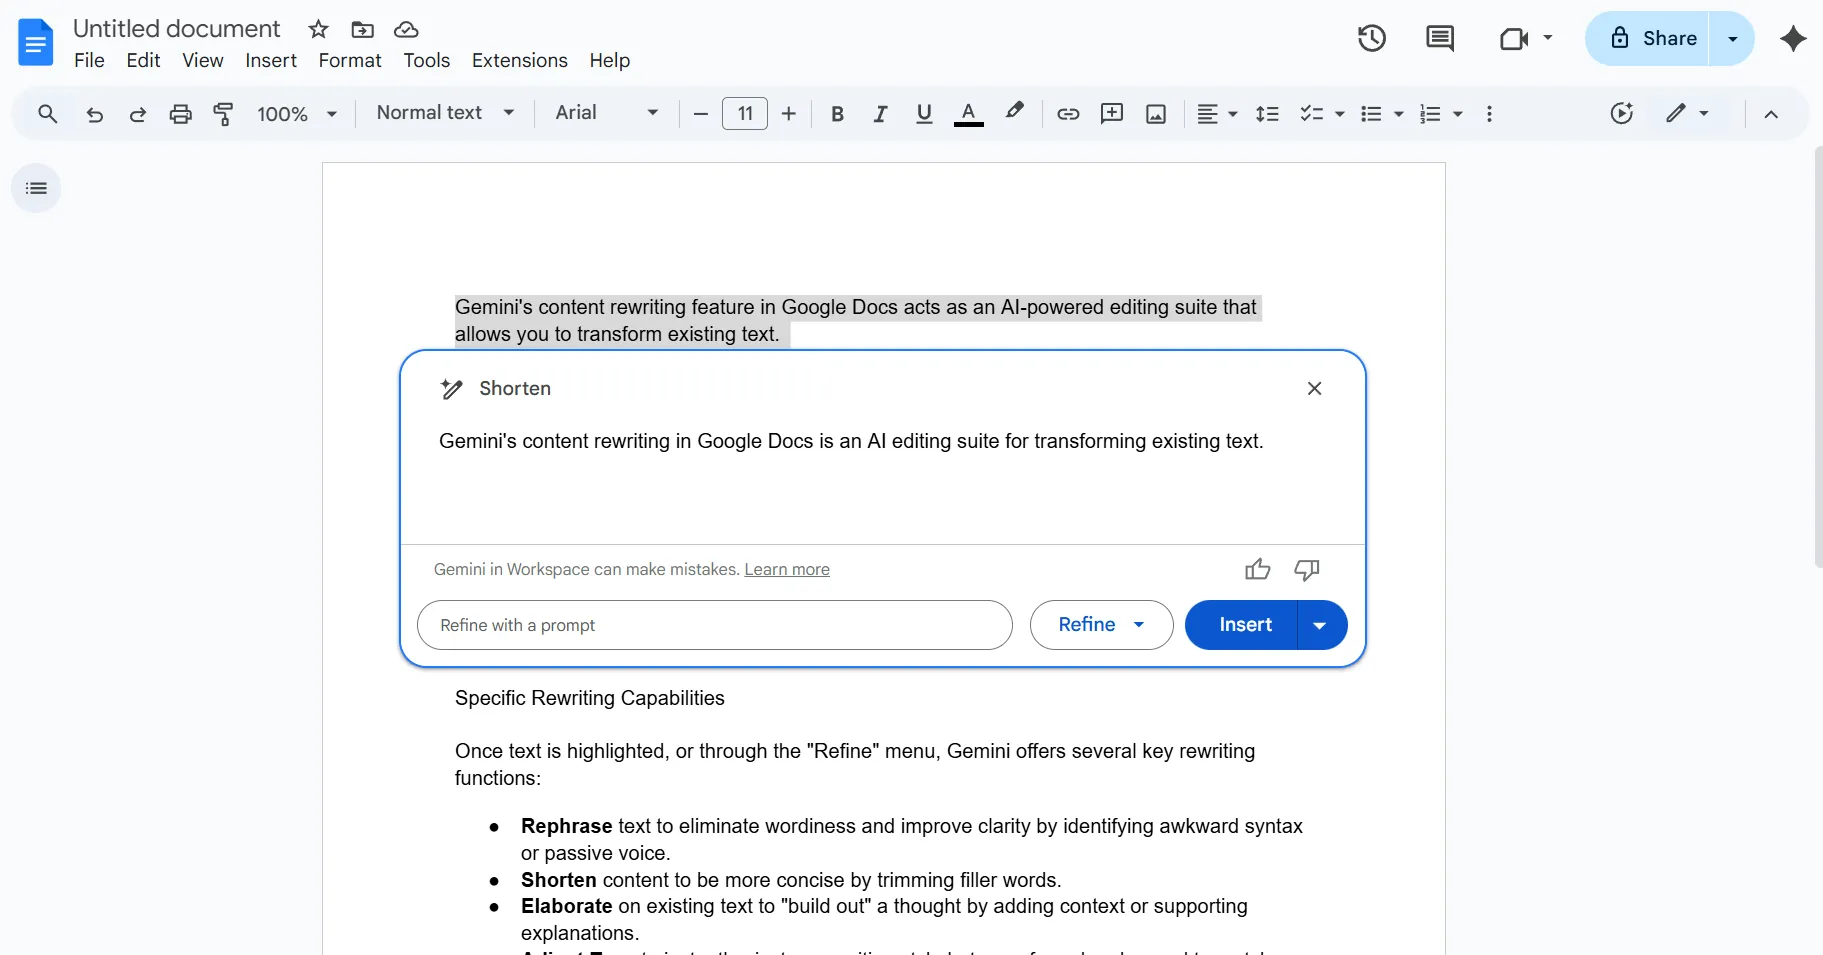Screen dimensions: 1823x955
Task: Insert the shortened Gemini text
Action: click(x=1241, y=625)
